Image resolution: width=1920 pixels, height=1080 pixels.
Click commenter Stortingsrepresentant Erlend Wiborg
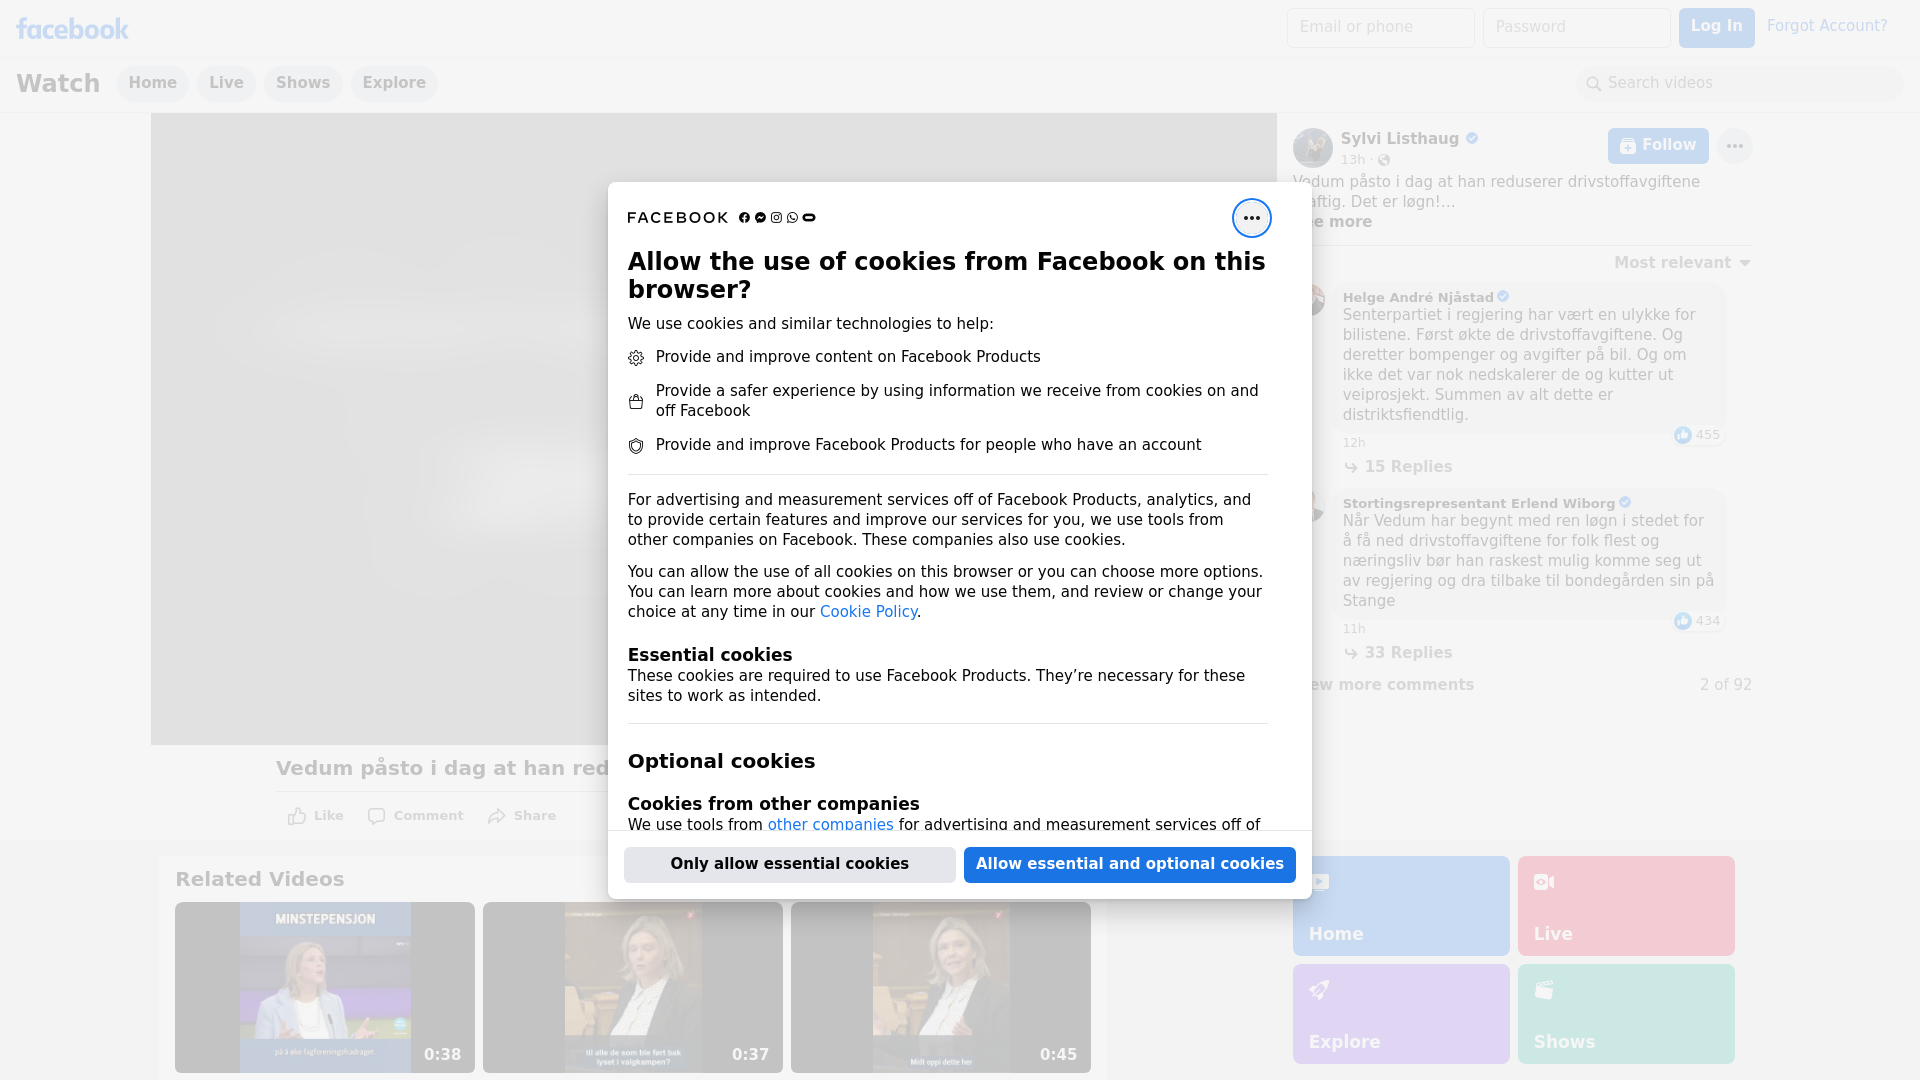pyautogui.click(x=1478, y=504)
